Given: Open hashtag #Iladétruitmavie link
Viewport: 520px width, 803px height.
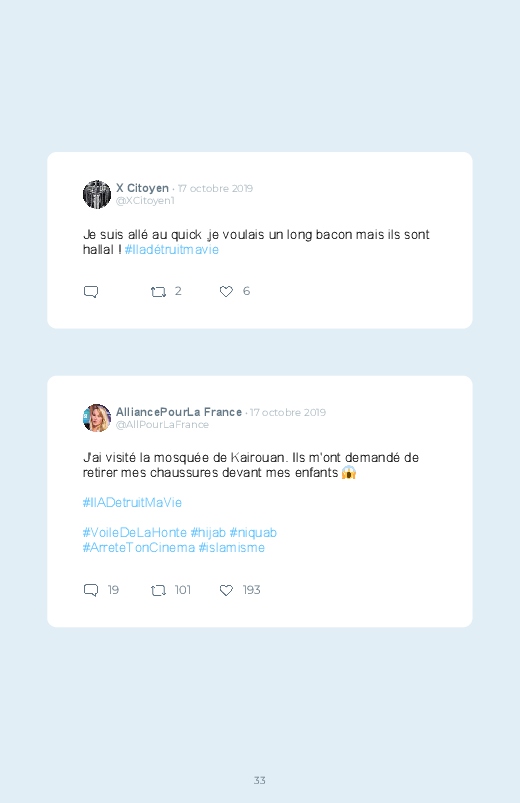Looking at the screenshot, I should click(x=172, y=249).
